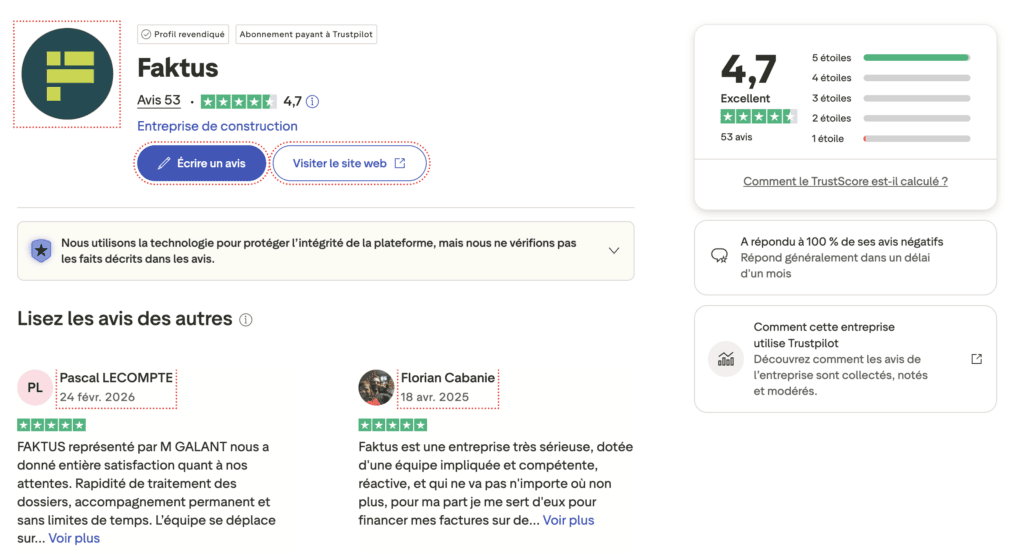Click reviewer name Pascal LECOMPTE

(116, 378)
